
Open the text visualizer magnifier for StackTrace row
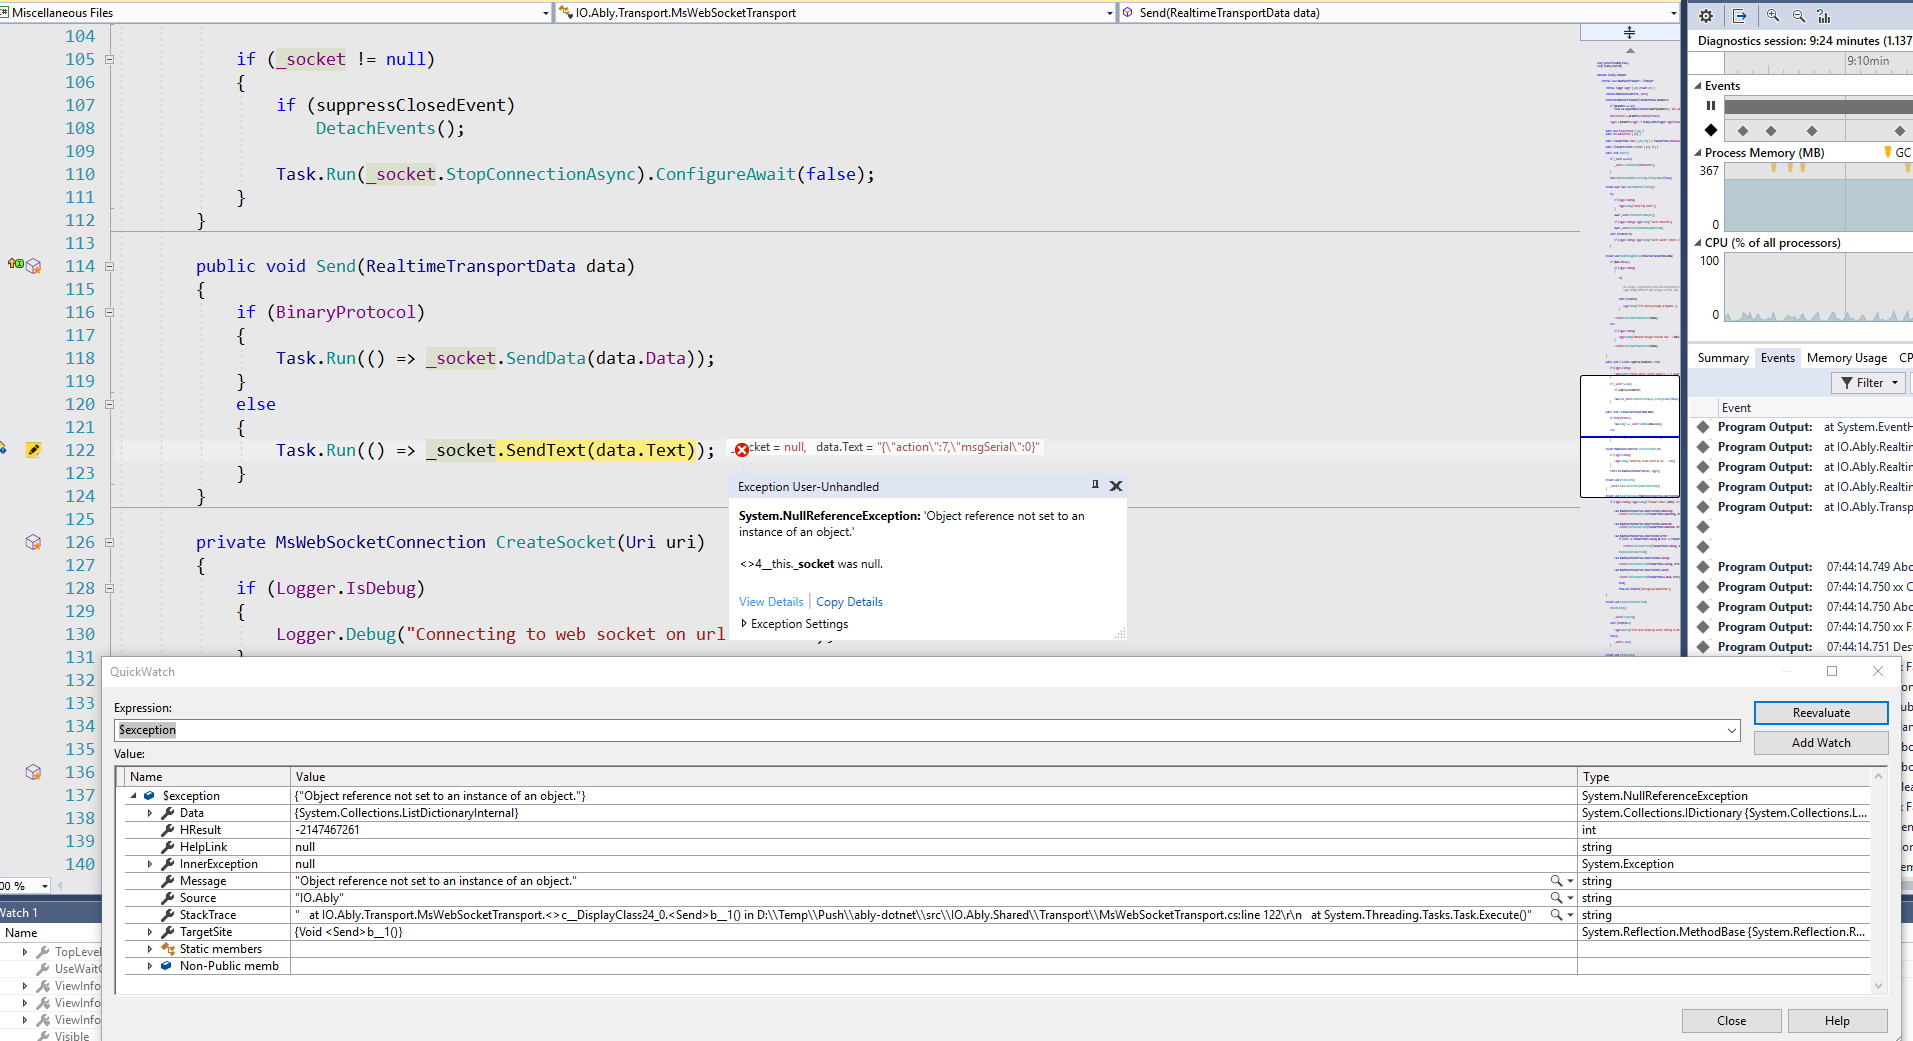click(x=1556, y=915)
